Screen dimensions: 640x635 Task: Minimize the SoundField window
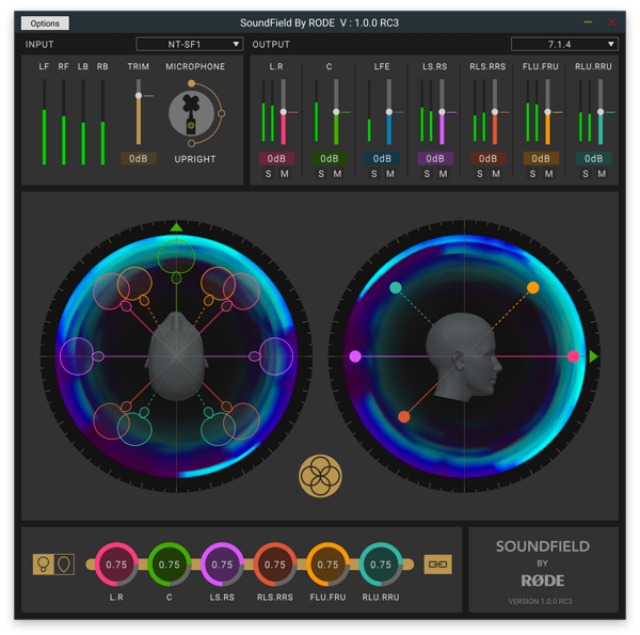pyautogui.click(x=588, y=22)
